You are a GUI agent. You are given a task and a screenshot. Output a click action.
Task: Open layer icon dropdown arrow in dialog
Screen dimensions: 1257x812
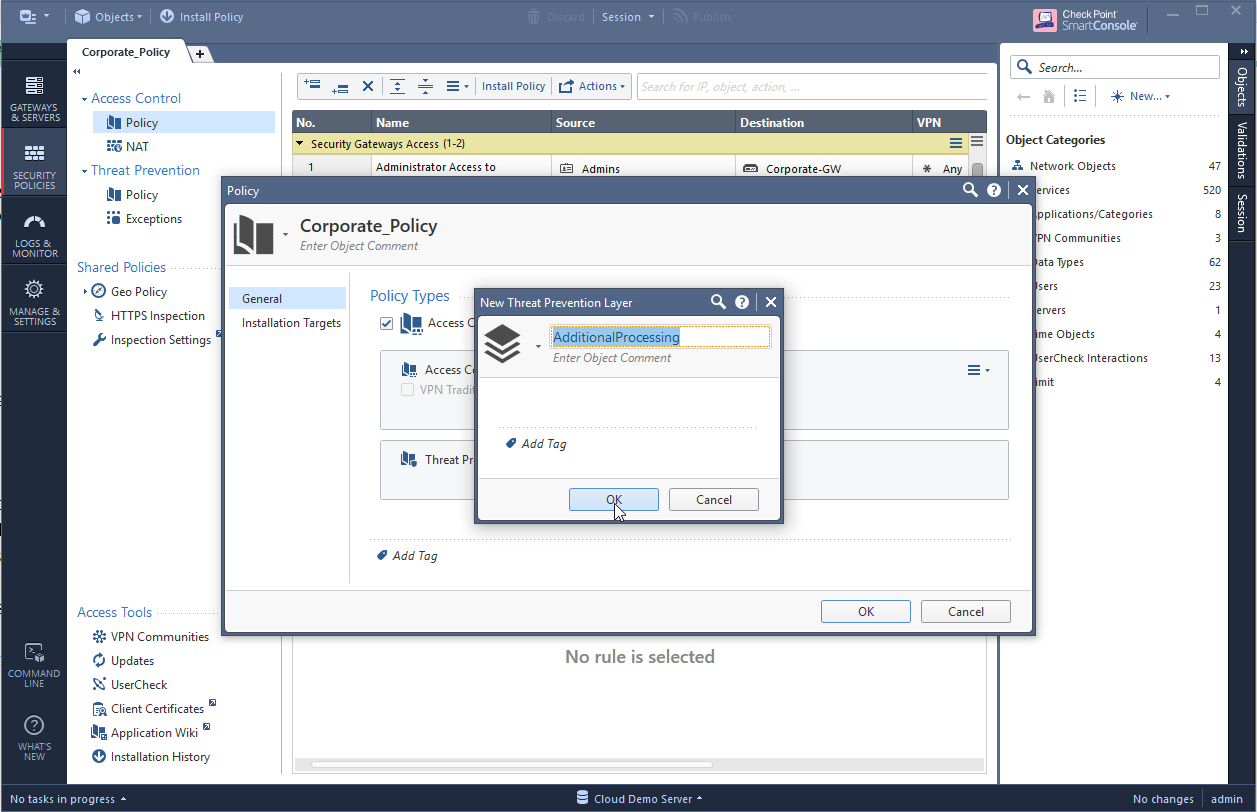point(538,347)
